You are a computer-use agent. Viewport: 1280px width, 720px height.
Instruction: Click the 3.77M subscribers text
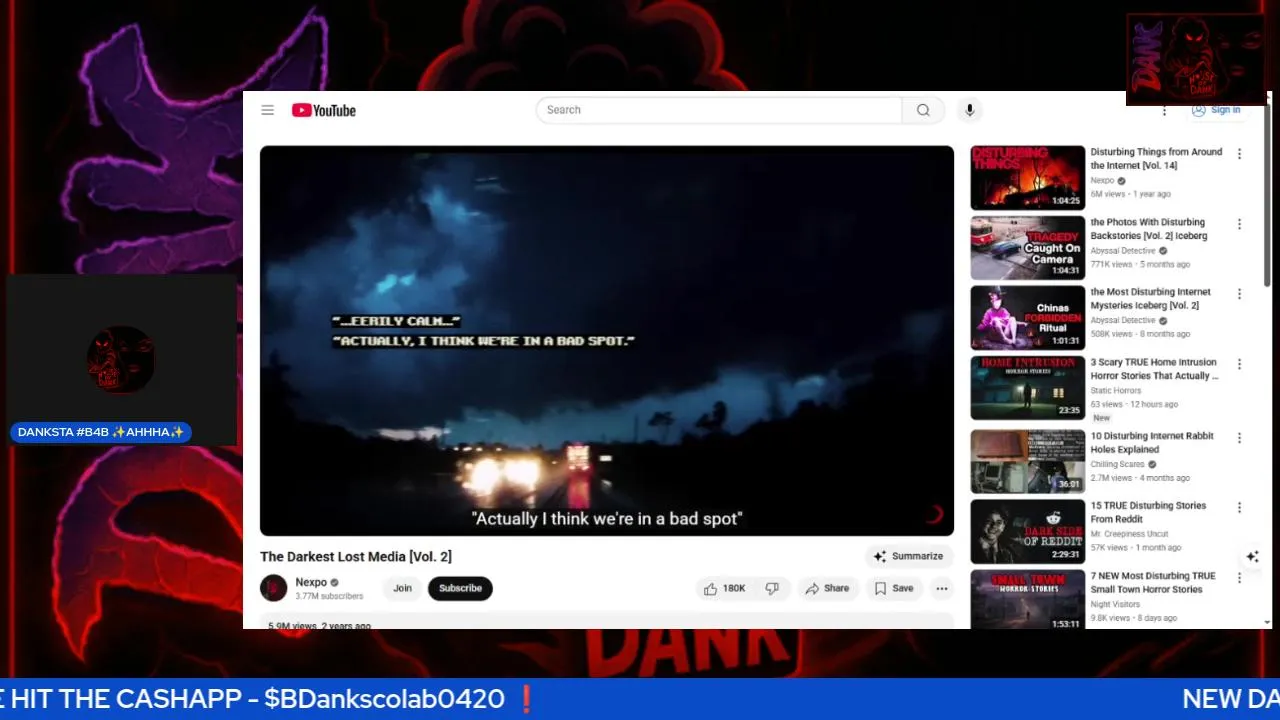point(329,597)
